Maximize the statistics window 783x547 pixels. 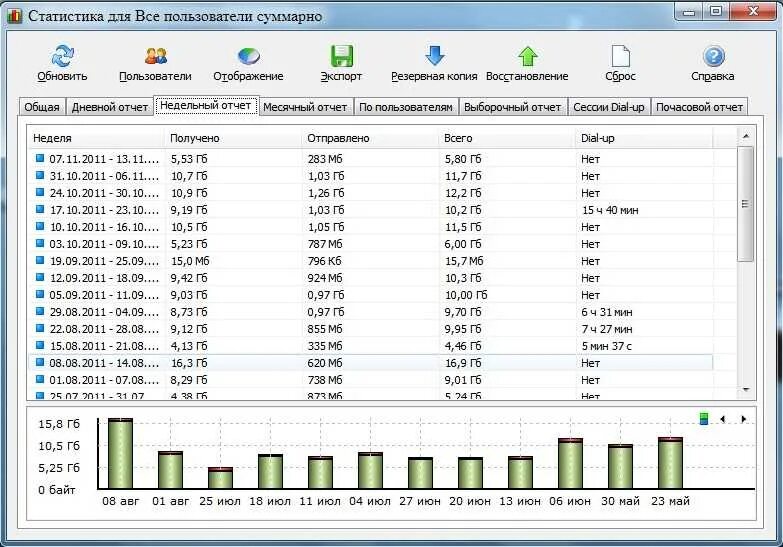pyautogui.click(x=716, y=12)
